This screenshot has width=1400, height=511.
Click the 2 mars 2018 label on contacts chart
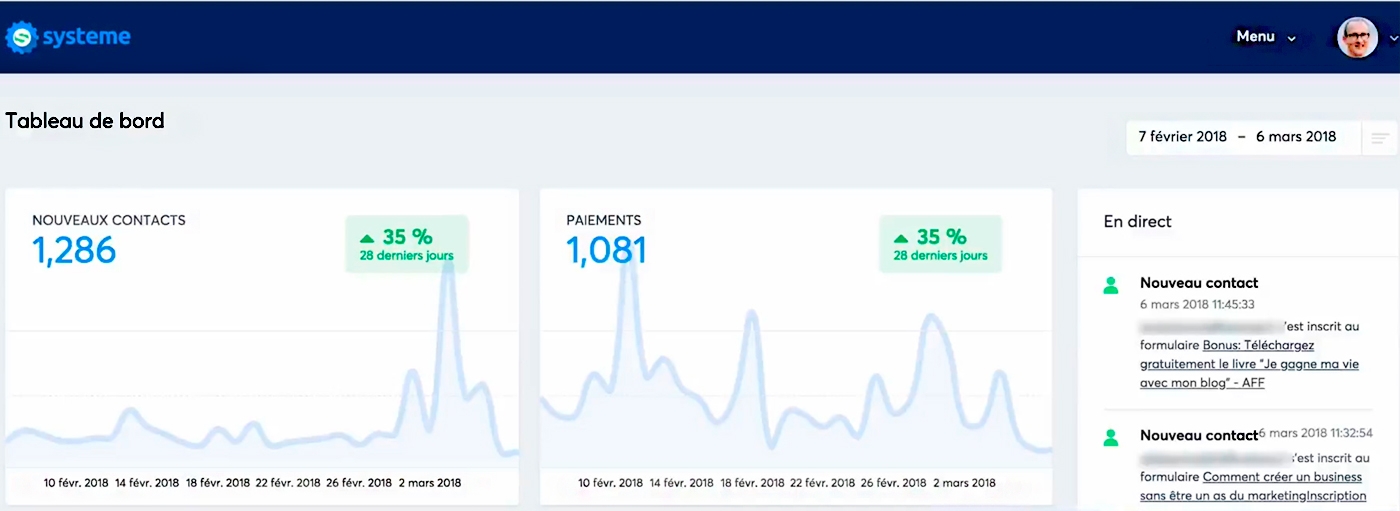(430, 483)
